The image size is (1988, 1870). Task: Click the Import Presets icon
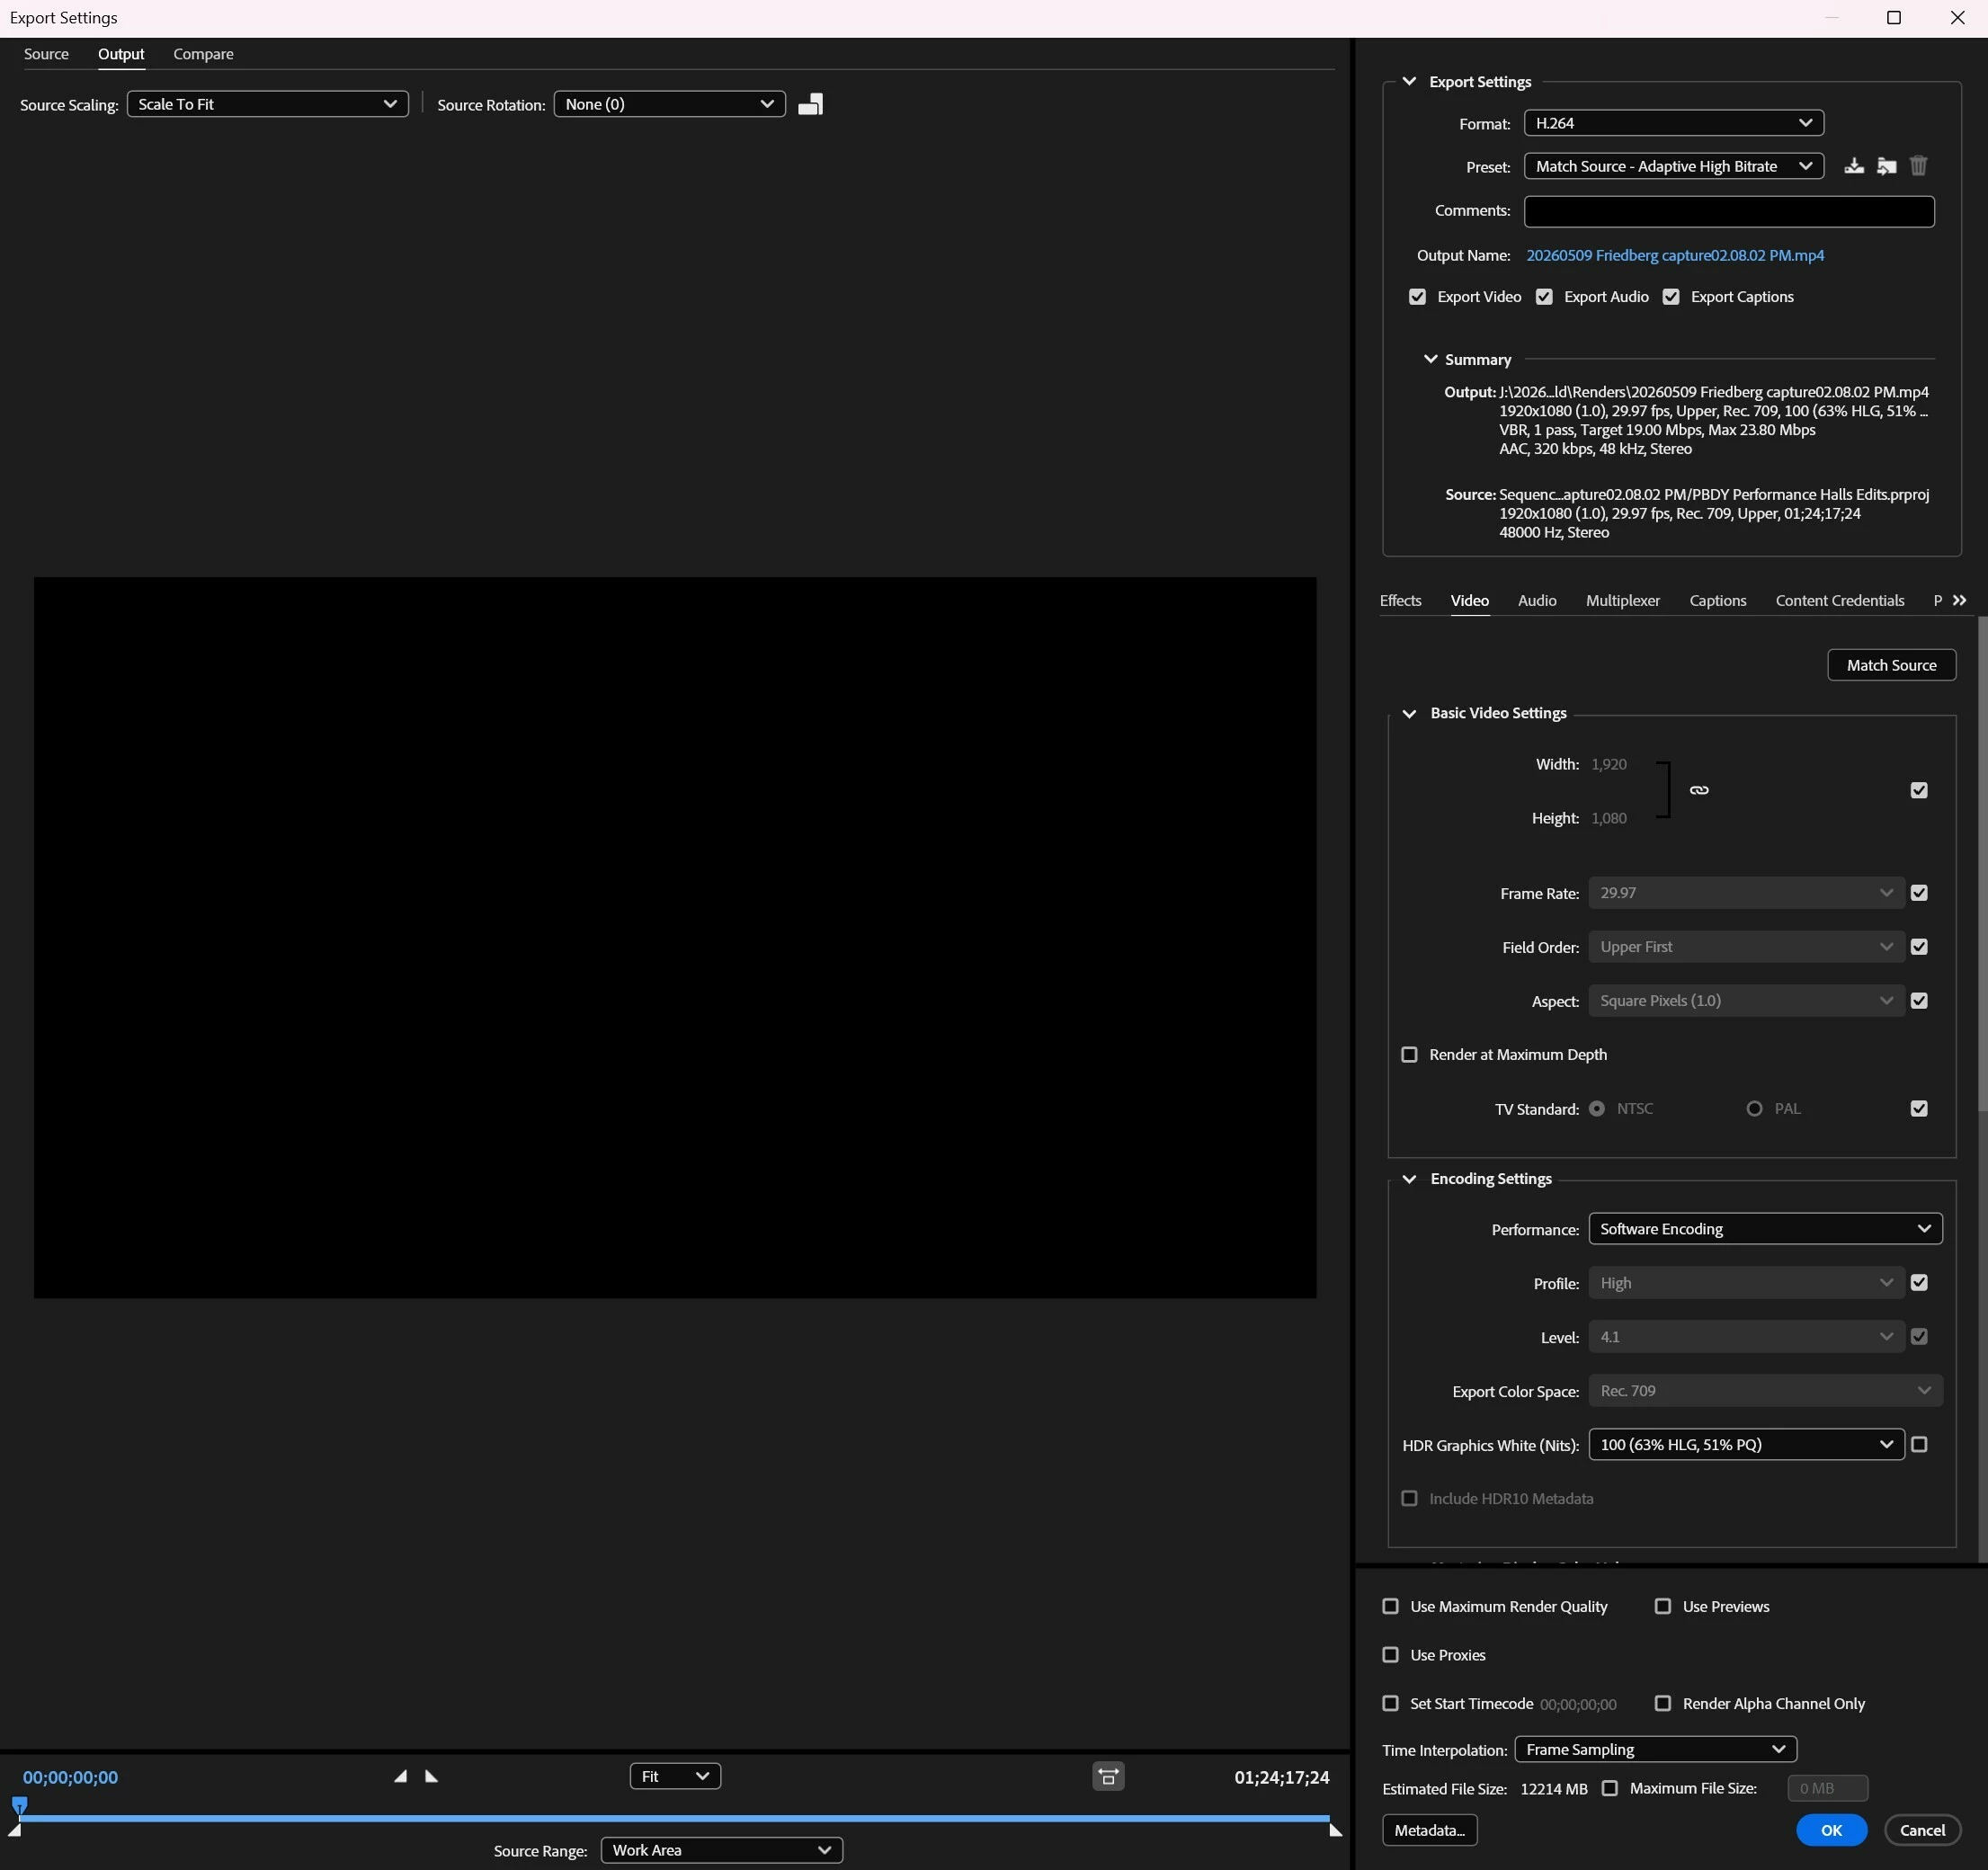pyautogui.click(x=1886, y=166)
